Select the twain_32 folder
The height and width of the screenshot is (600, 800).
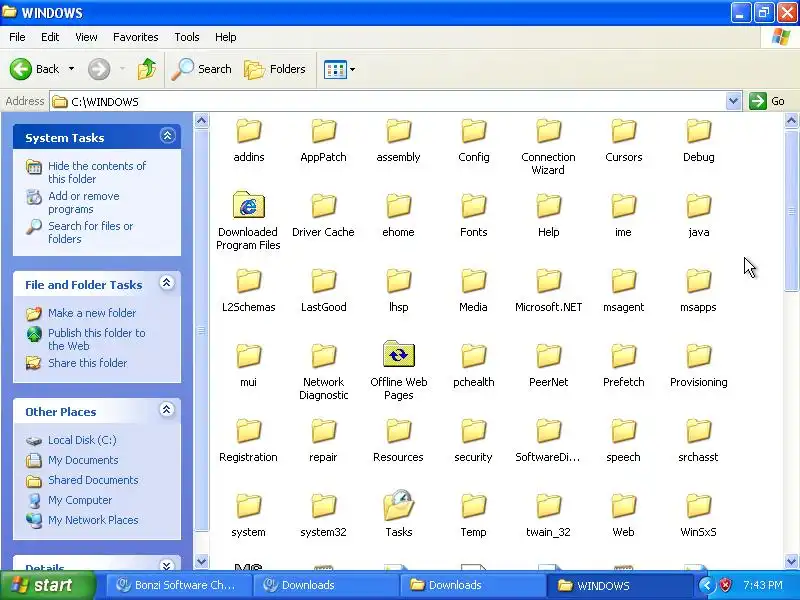tap(548, 515)
